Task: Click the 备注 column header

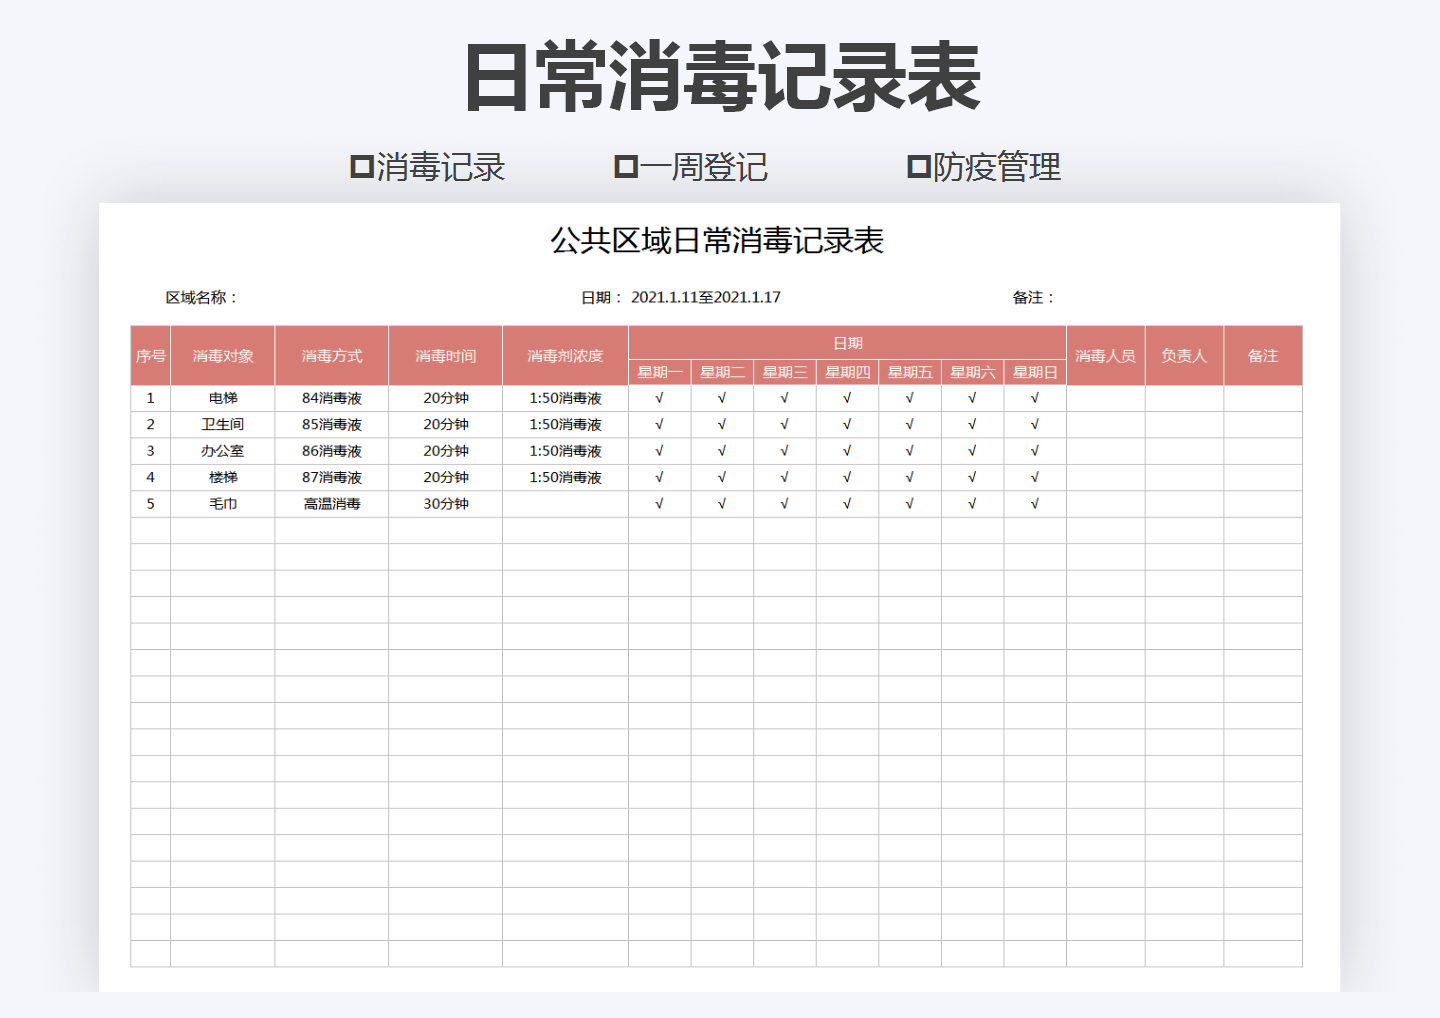Action: click(x=1263, y=354)
